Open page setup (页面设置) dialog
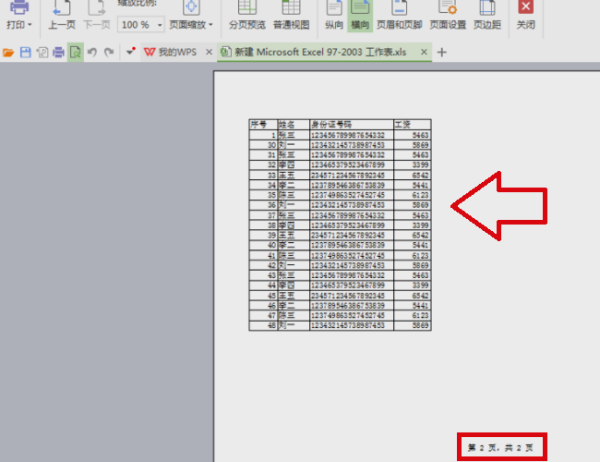The image size is (600, 462). (x=449, y=16)
